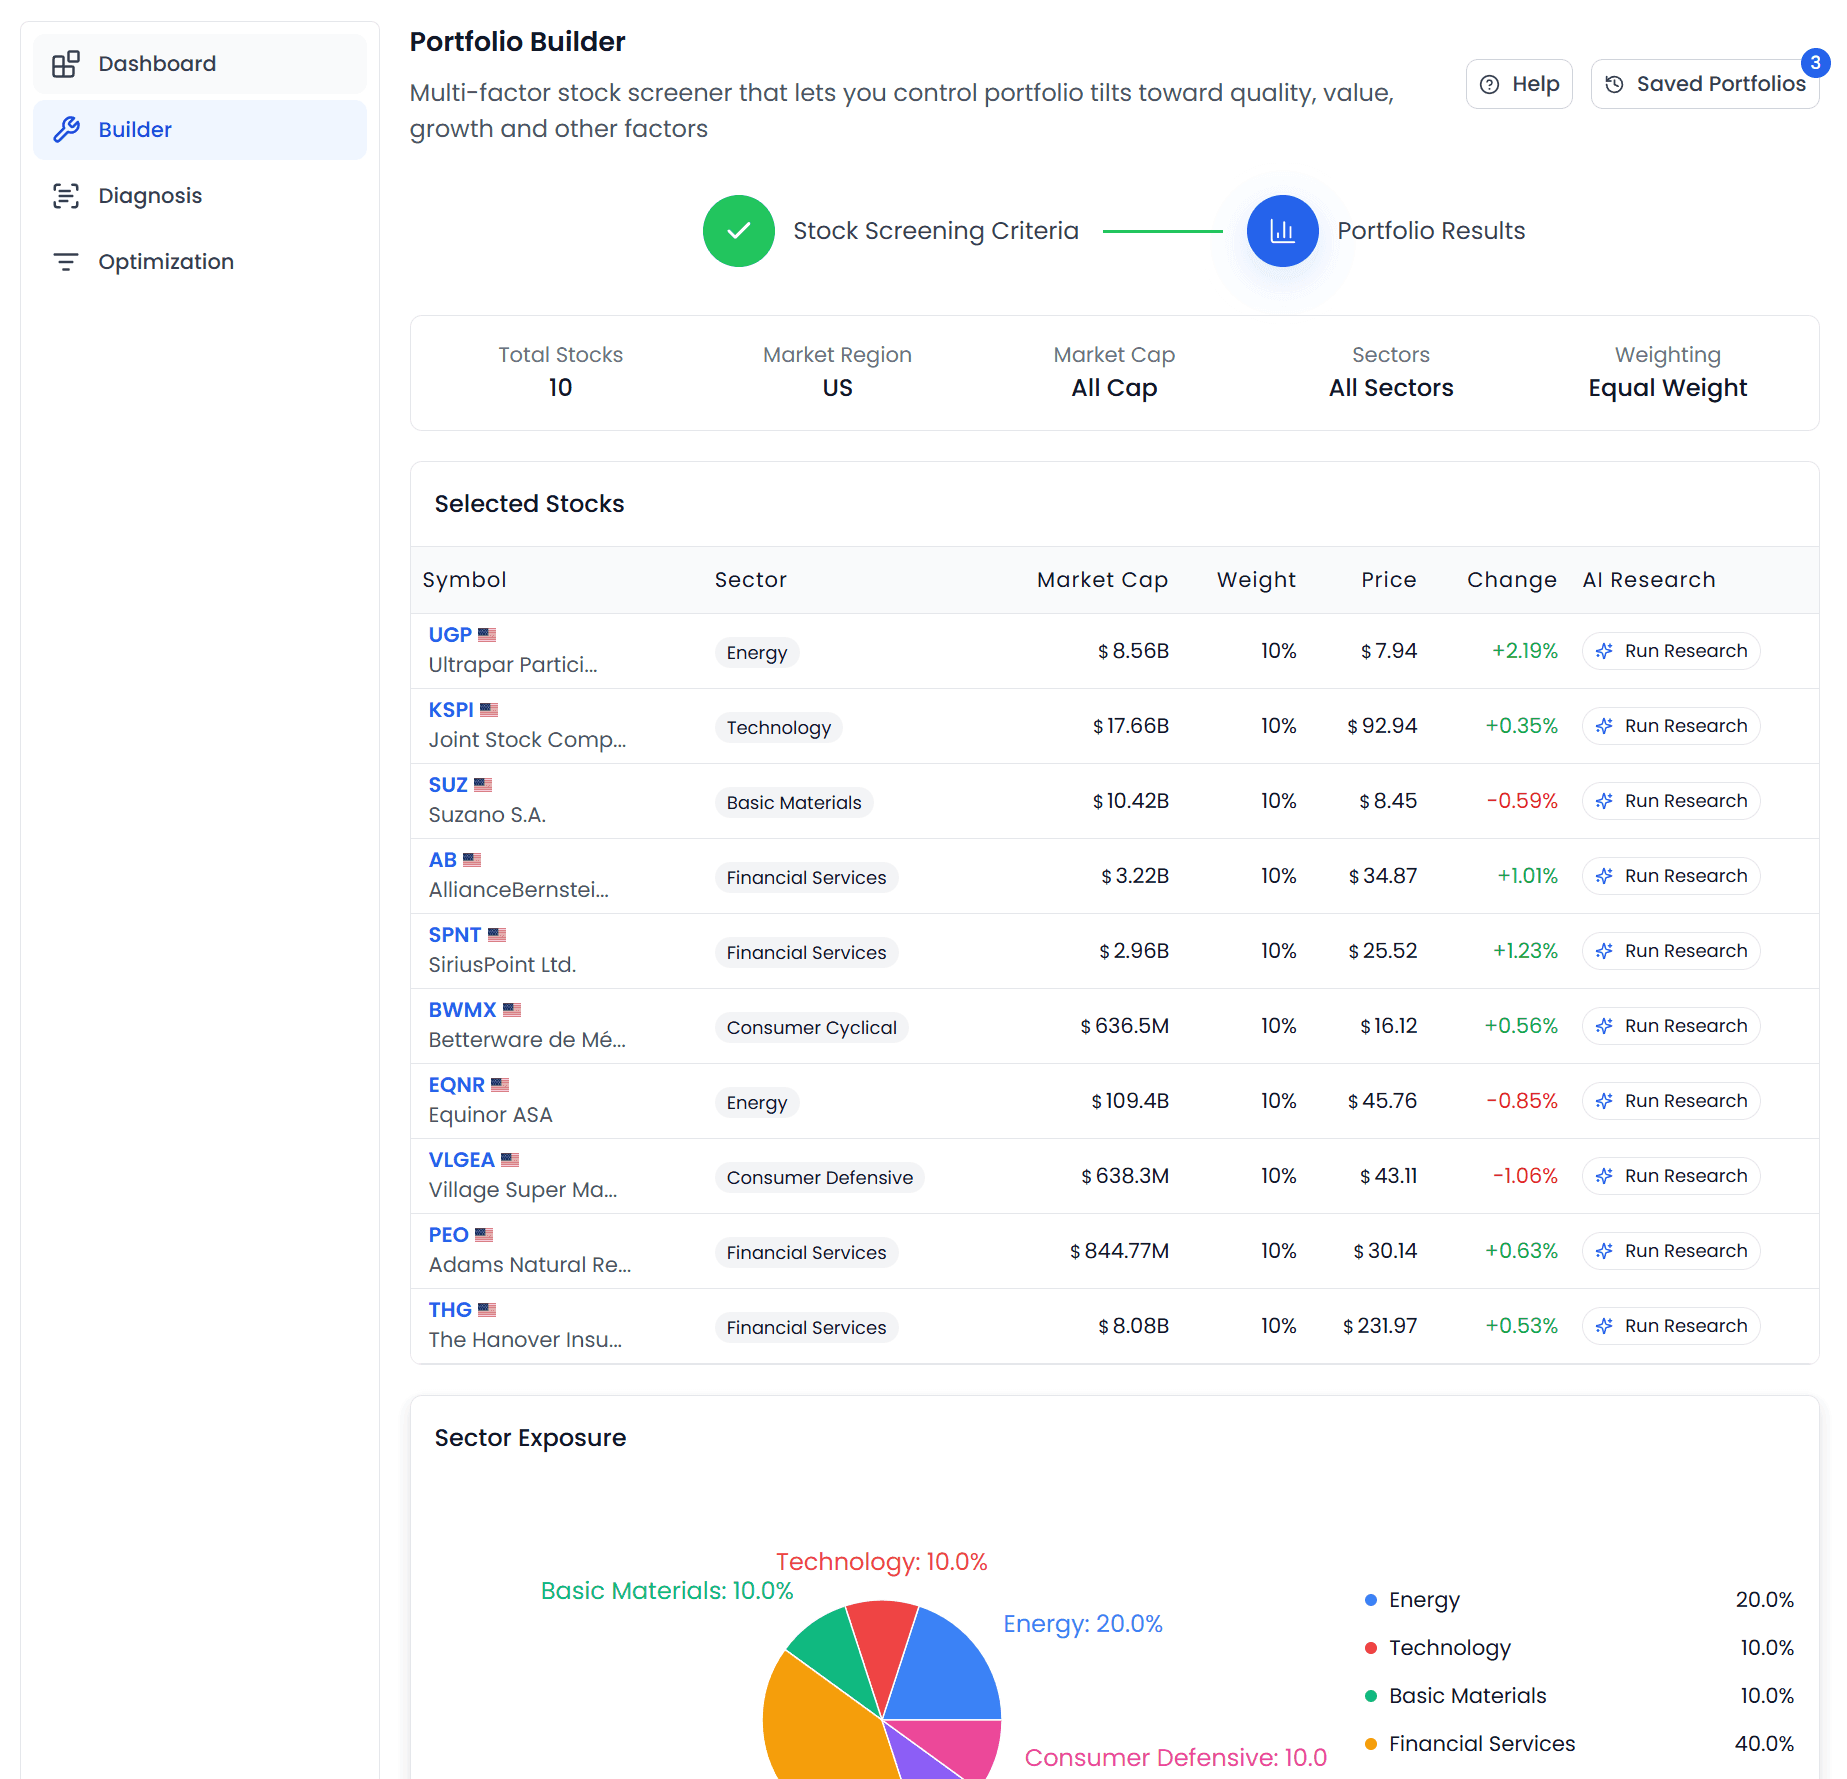Click the sparkle icon in UGP Run Research
Viewport: 1847px width, 1779px height.
click(x=1604, y=651)
